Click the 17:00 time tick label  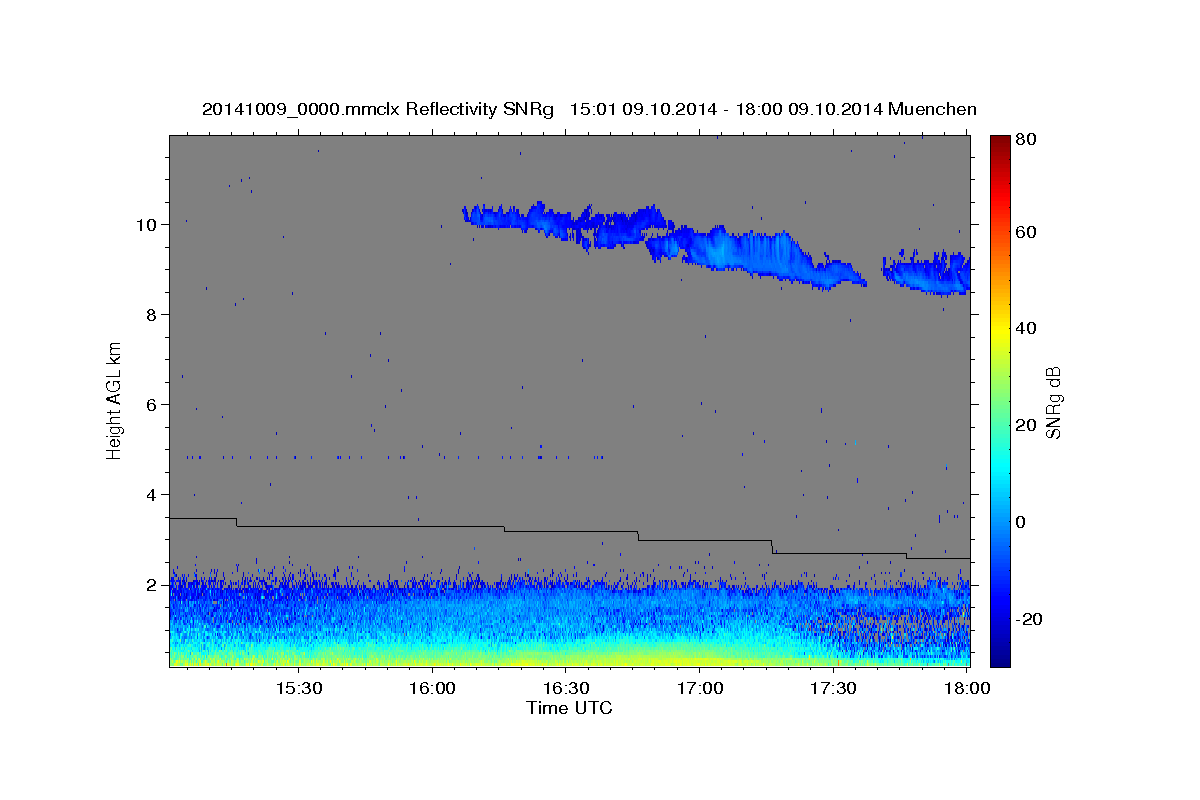(x=699, y=689)
